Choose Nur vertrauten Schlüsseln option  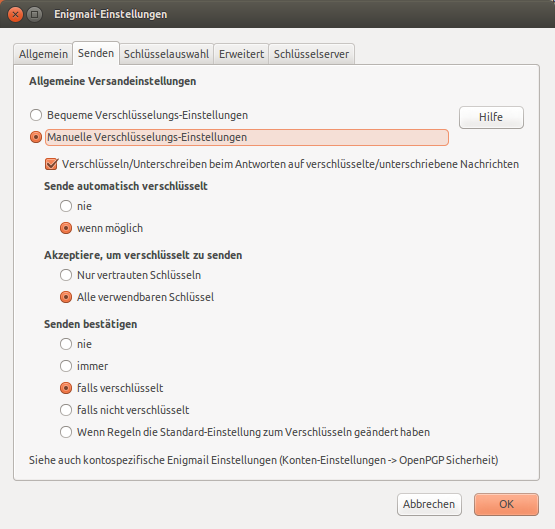point(66,275)
